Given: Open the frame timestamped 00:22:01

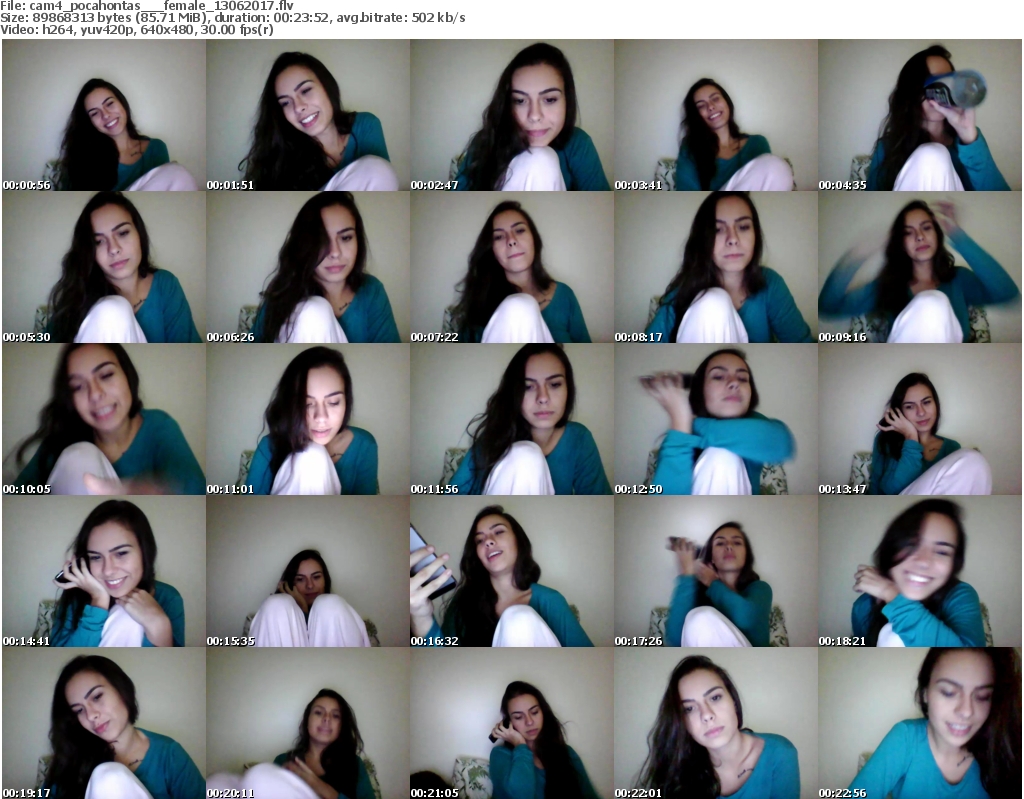Looking at the screenshot, I should [716, 723].
